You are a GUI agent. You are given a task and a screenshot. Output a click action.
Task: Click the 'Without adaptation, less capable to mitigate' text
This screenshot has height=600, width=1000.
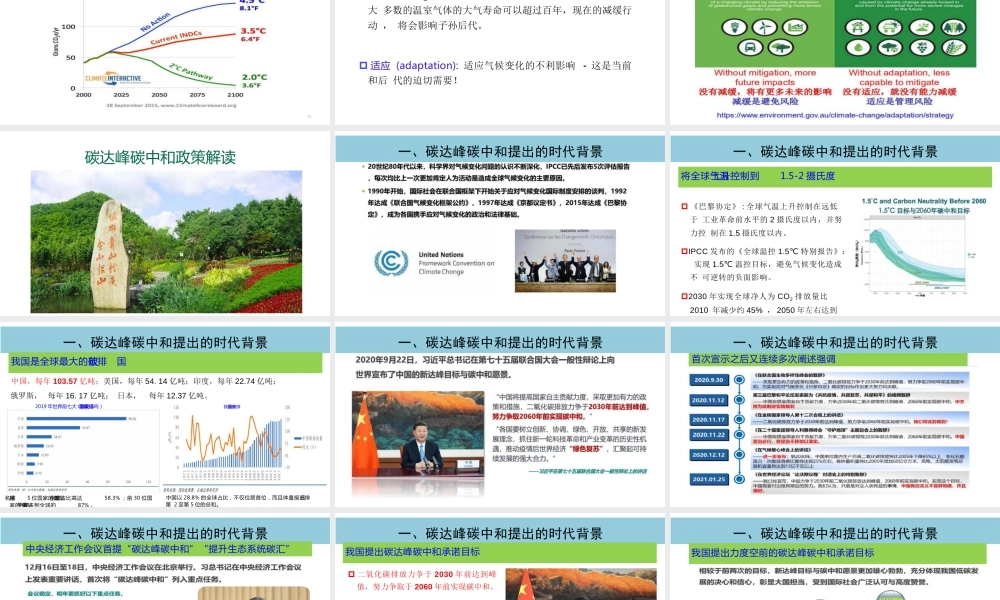899,77
